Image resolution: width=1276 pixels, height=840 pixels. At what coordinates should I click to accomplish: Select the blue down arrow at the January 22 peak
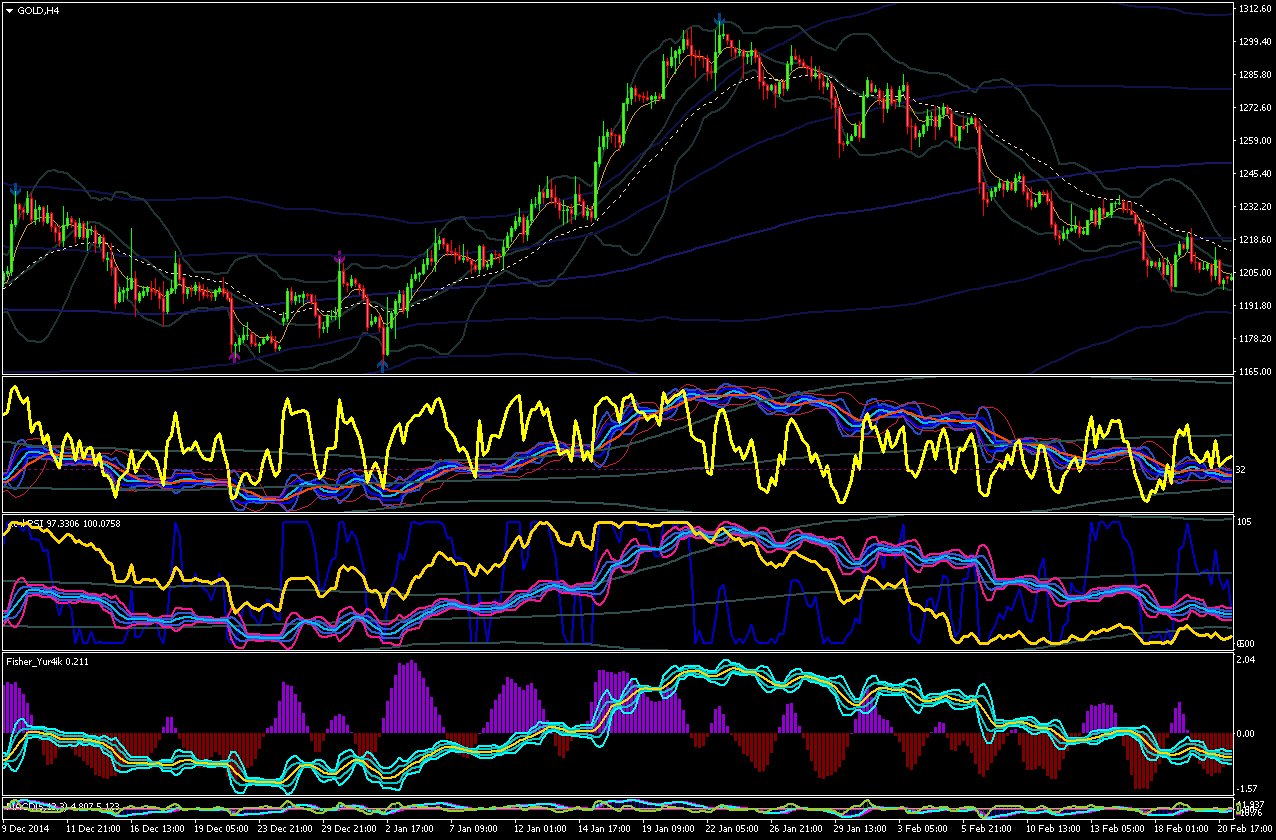720,19
